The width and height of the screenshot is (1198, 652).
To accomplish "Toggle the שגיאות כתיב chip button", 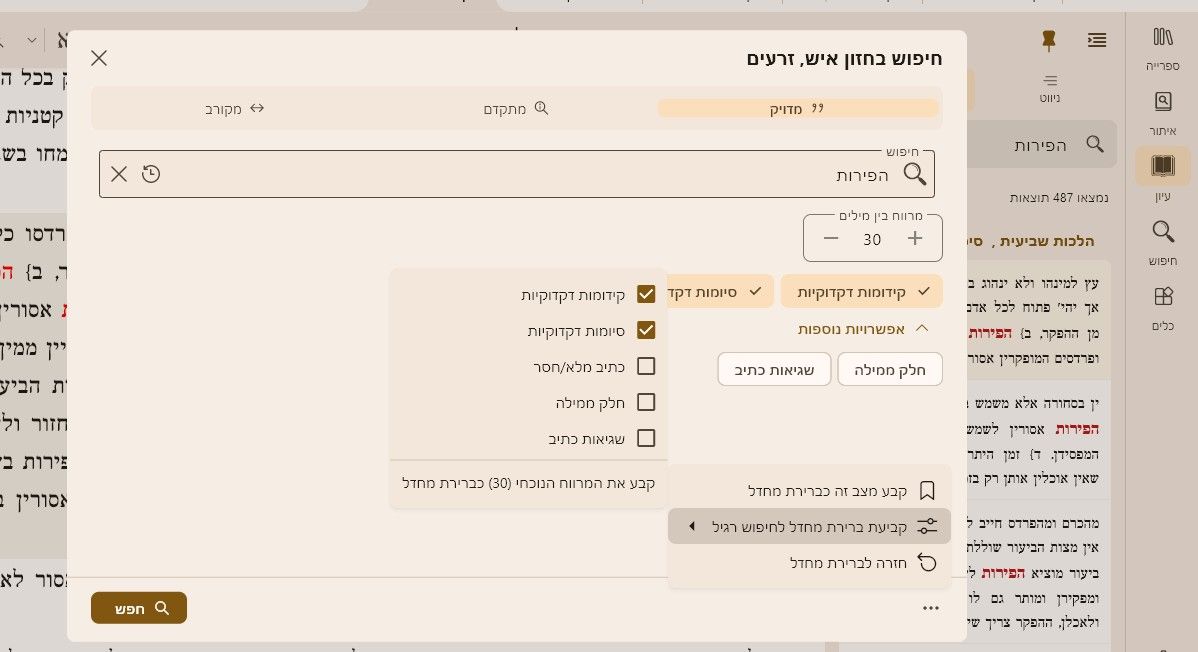I will [x=774, y=370].
